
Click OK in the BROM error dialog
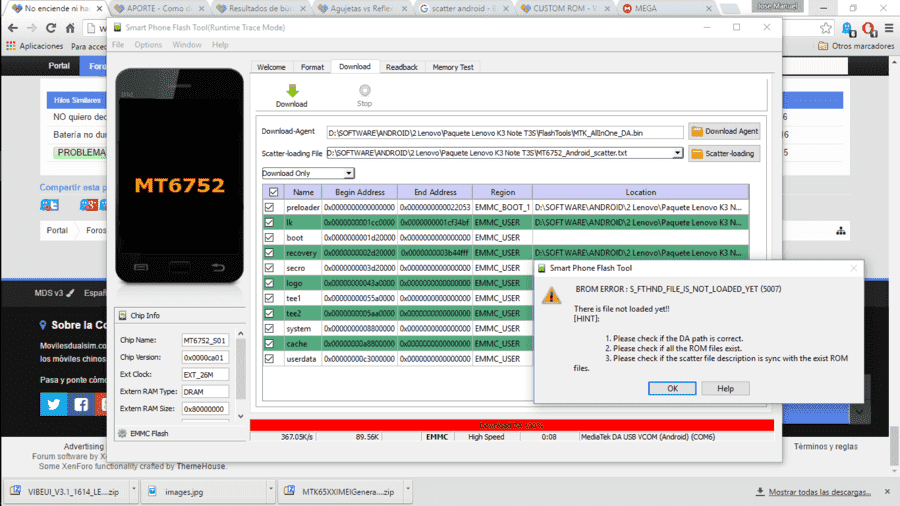672,388
